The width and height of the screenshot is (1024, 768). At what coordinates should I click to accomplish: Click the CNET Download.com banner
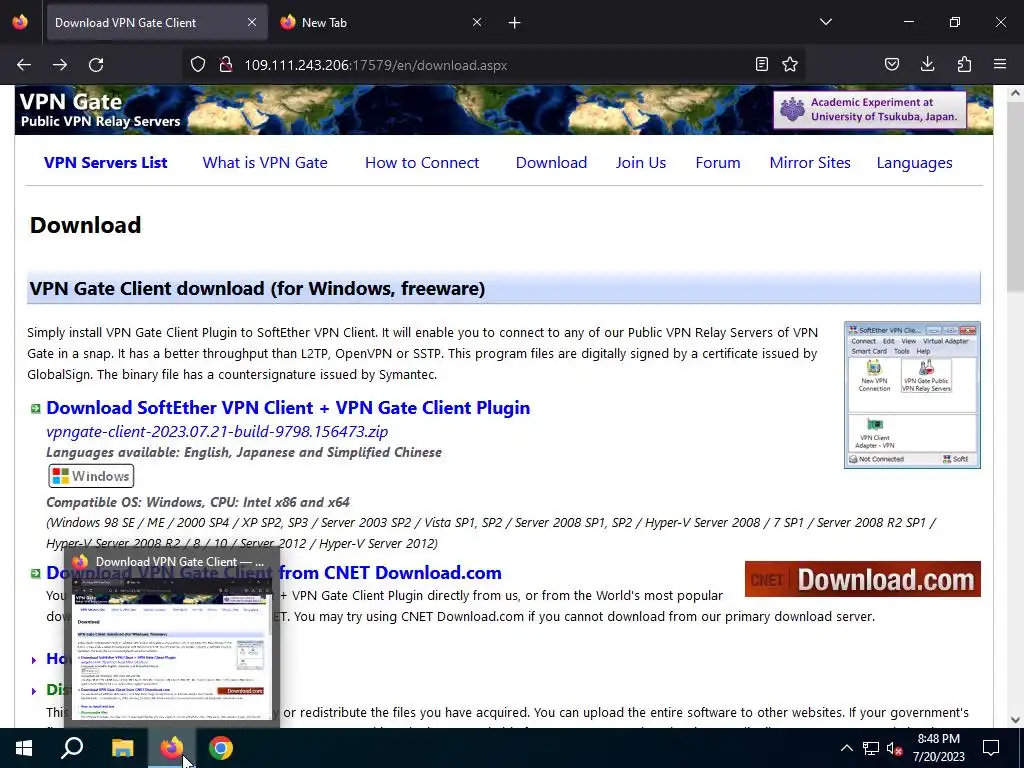pos(863,579)
